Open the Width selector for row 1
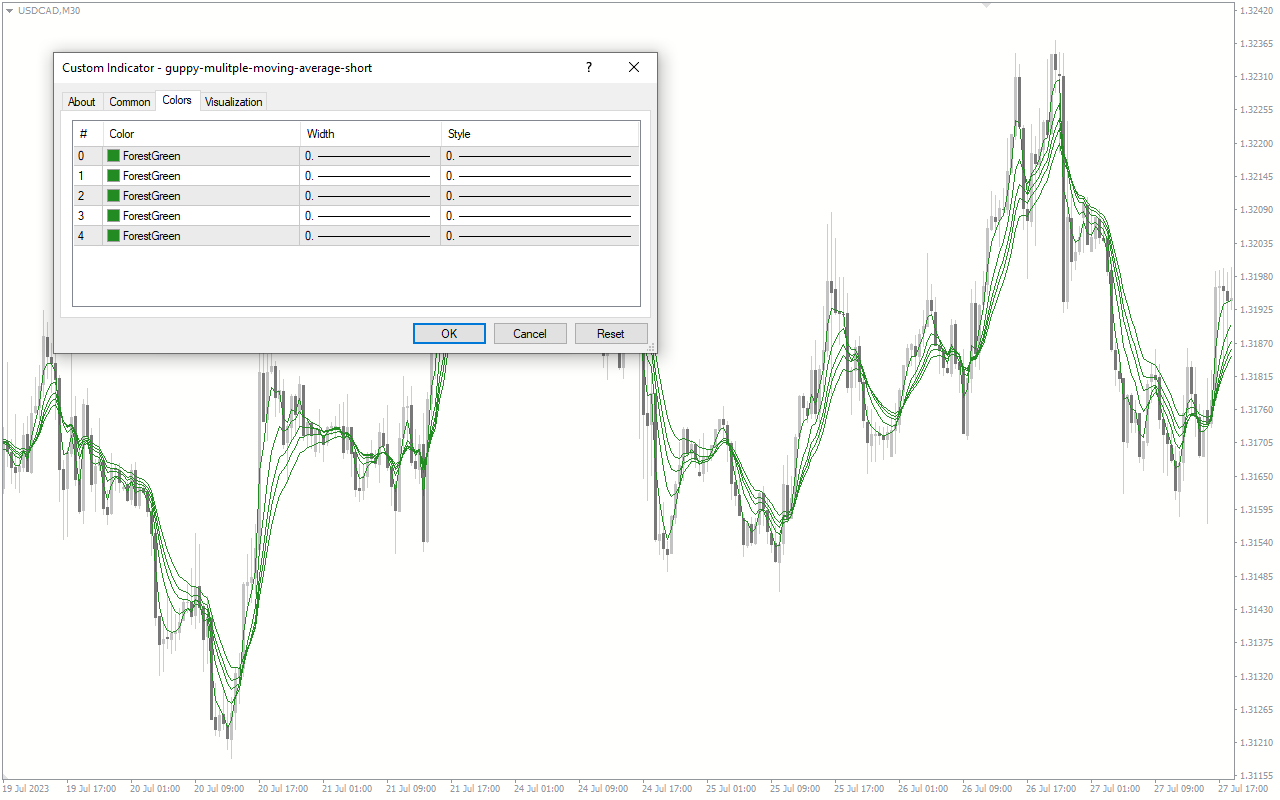This screenshot has height=800, width=1280. pos(370,176)
